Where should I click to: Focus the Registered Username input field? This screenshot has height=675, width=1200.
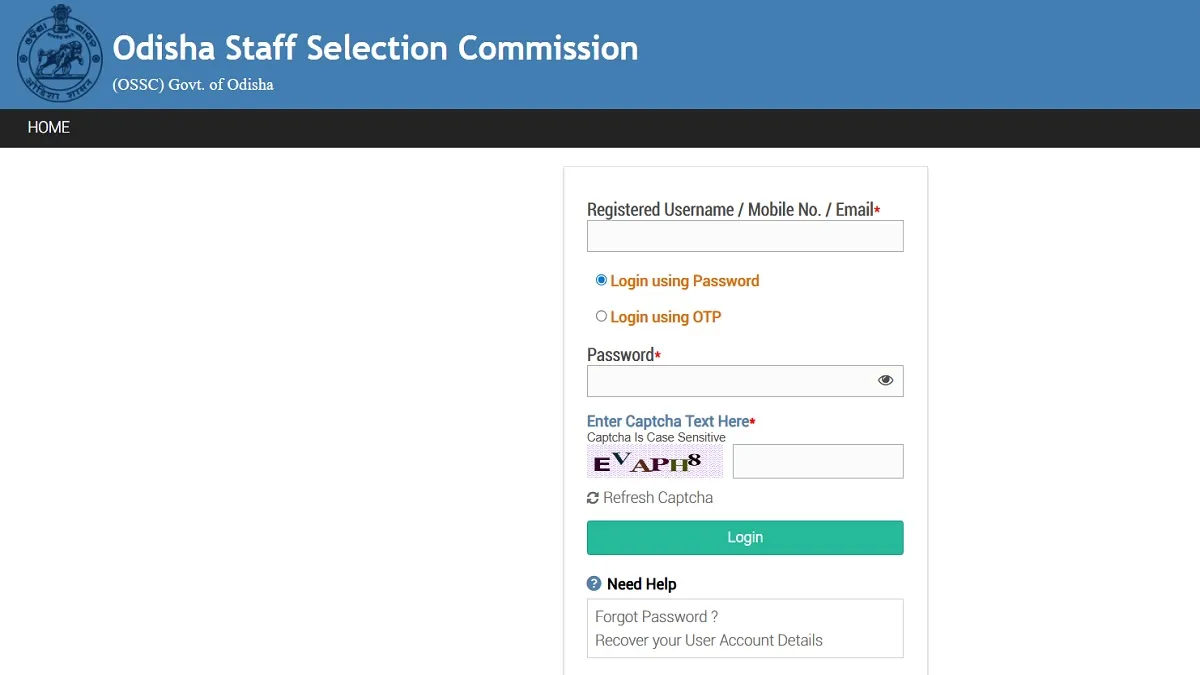[745, 236]
